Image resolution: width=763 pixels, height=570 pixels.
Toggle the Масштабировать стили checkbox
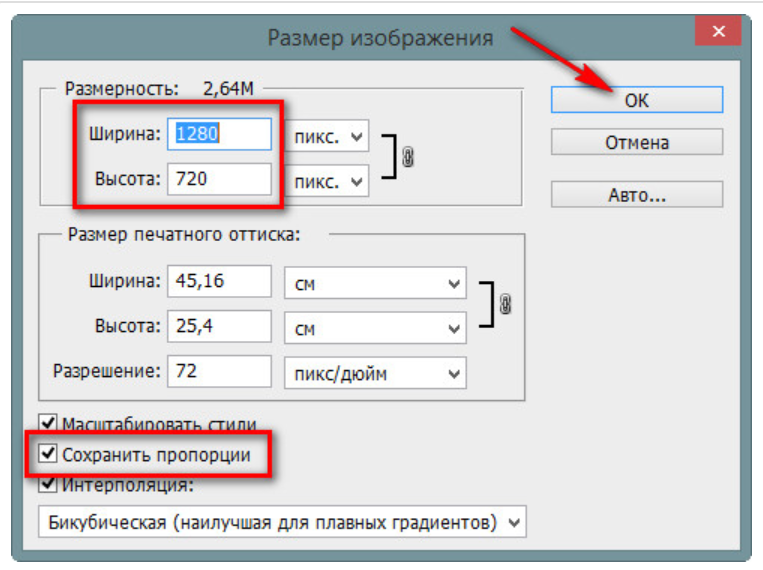click(47, 424)
